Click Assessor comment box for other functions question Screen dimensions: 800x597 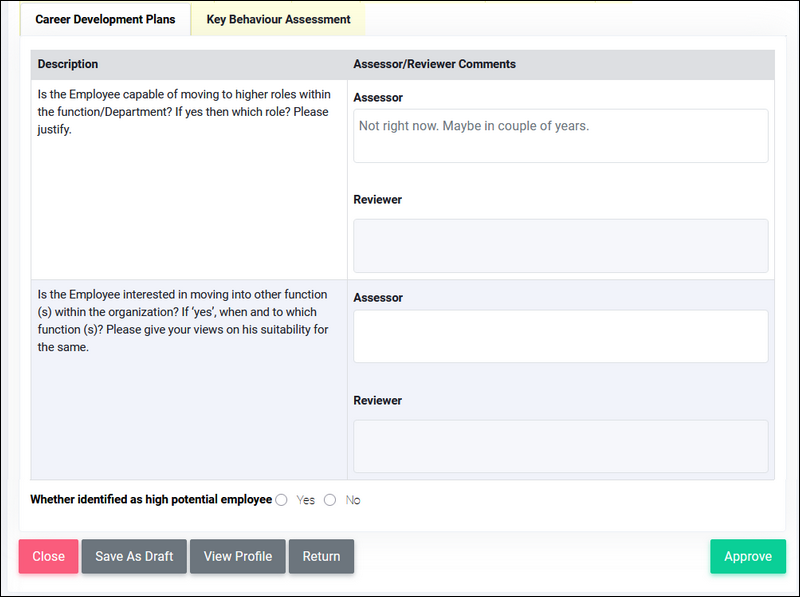tap(560, 336)
